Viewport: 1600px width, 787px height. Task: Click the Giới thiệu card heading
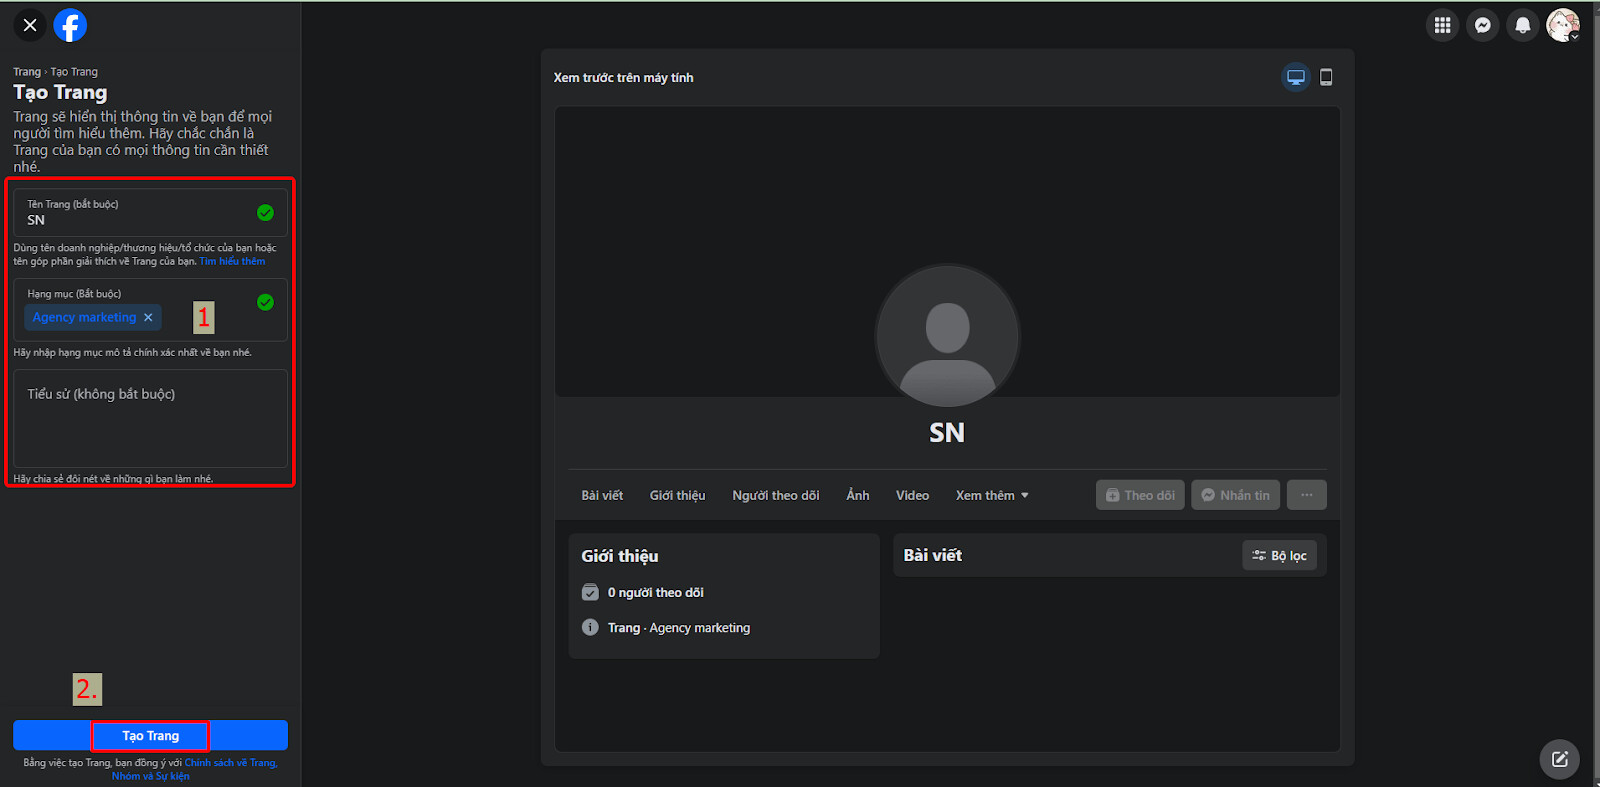tap(620, 556)
